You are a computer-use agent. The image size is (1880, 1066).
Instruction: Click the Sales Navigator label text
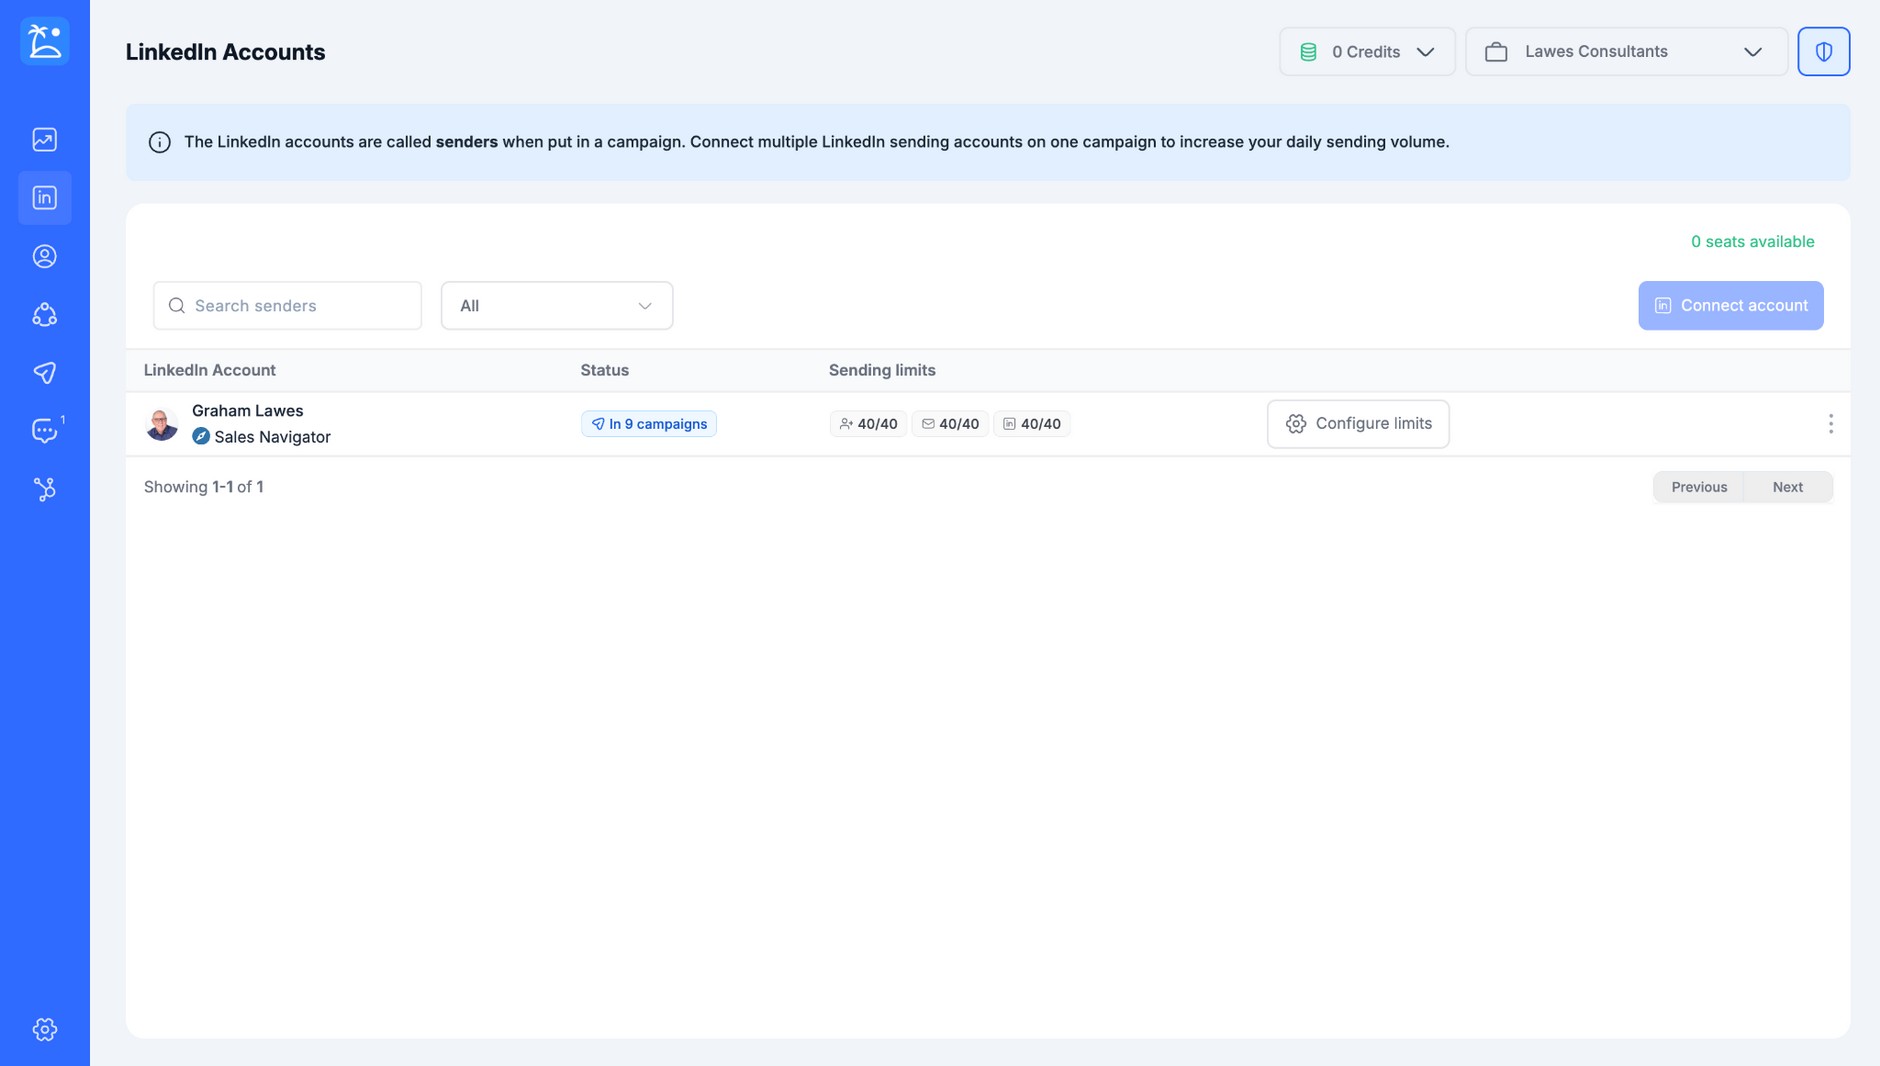(272, 437)
